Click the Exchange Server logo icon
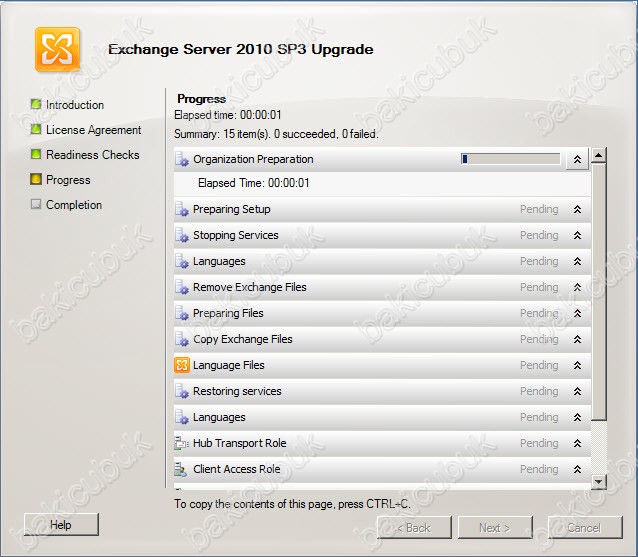638x557 pixels. coord(57,49)
